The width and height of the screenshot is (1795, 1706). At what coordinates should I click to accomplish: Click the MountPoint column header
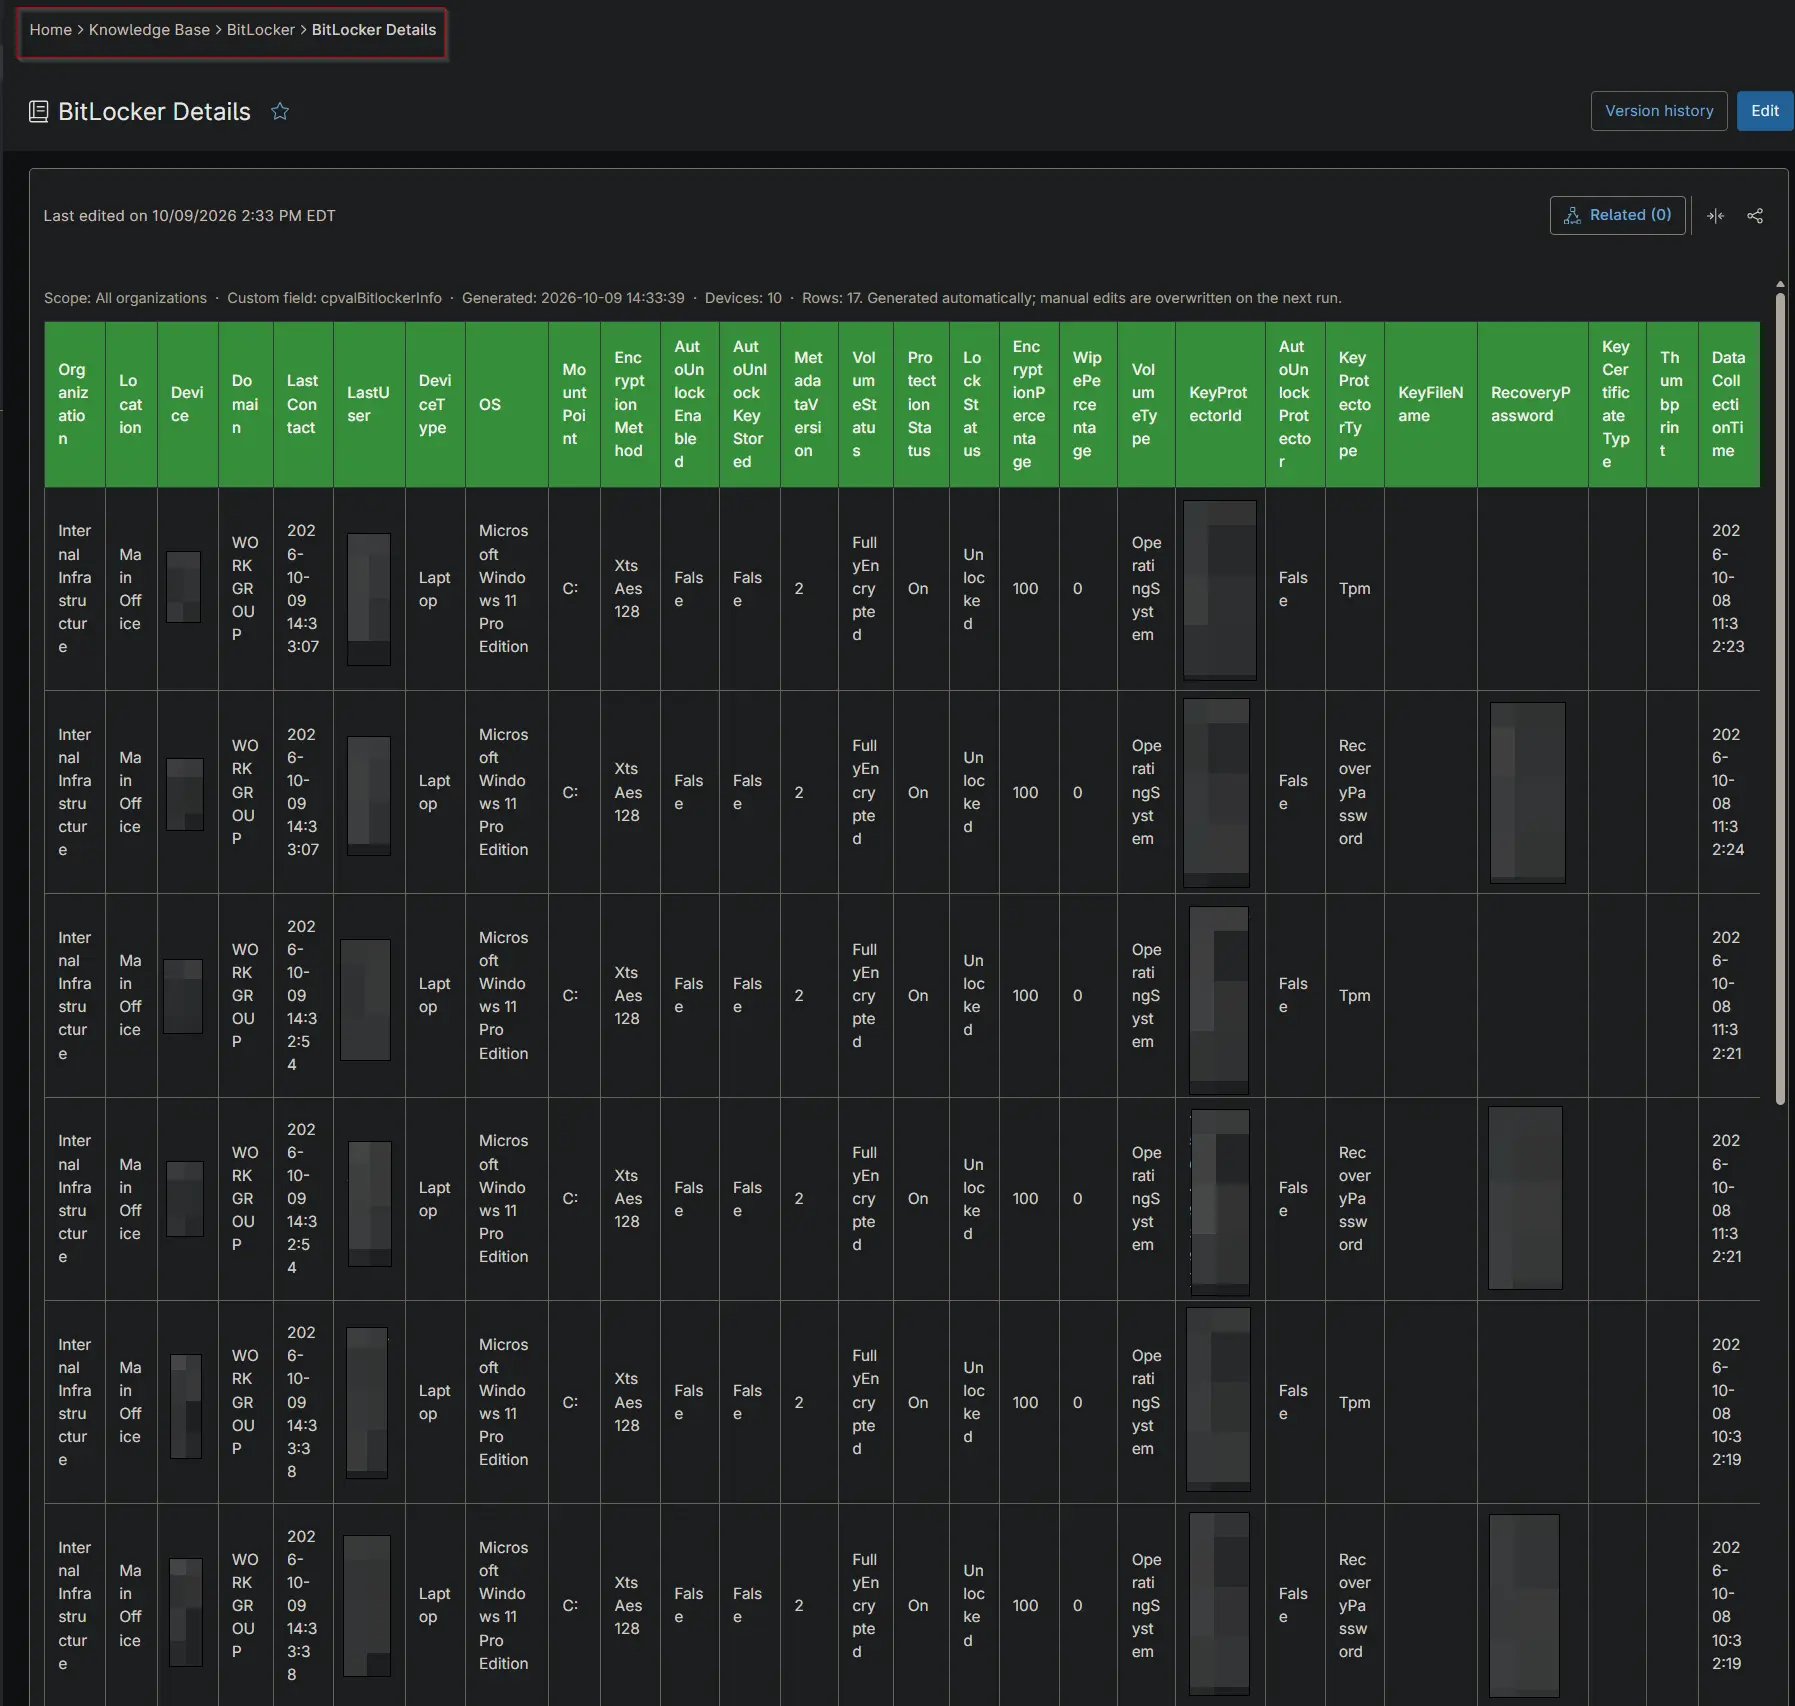(x=574, y=404)
